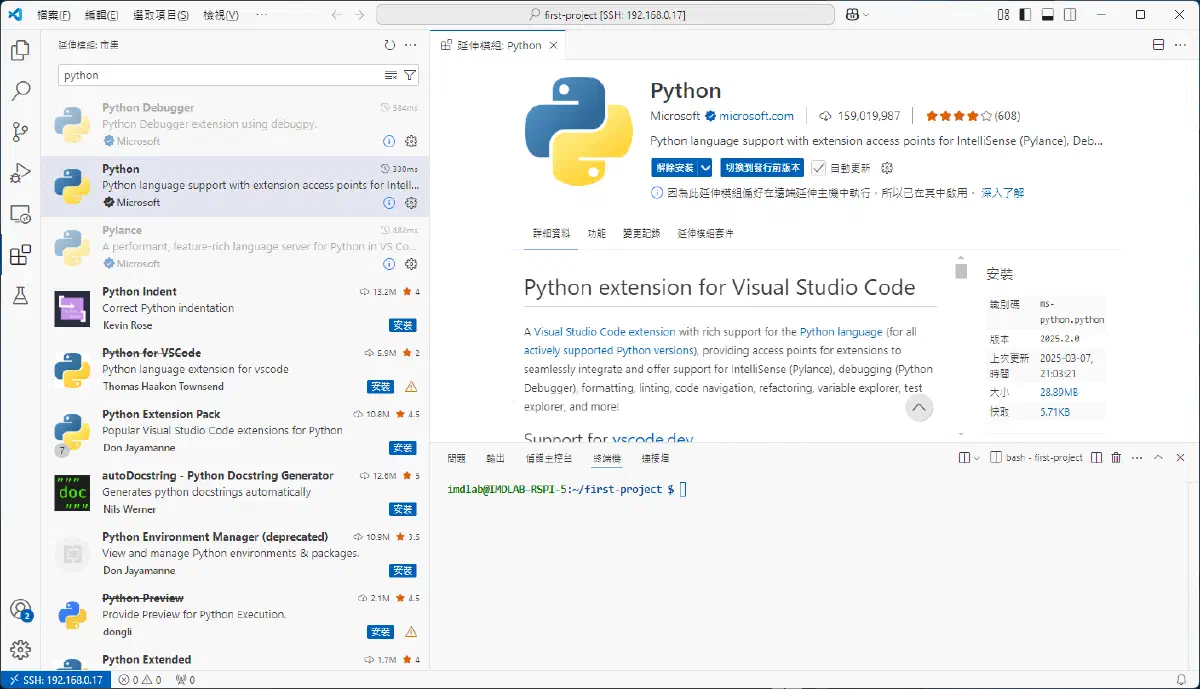Viewport: 1200px width, 689px height.
Task: Click the scroll-to-top round button
Action: coord(919,408)
